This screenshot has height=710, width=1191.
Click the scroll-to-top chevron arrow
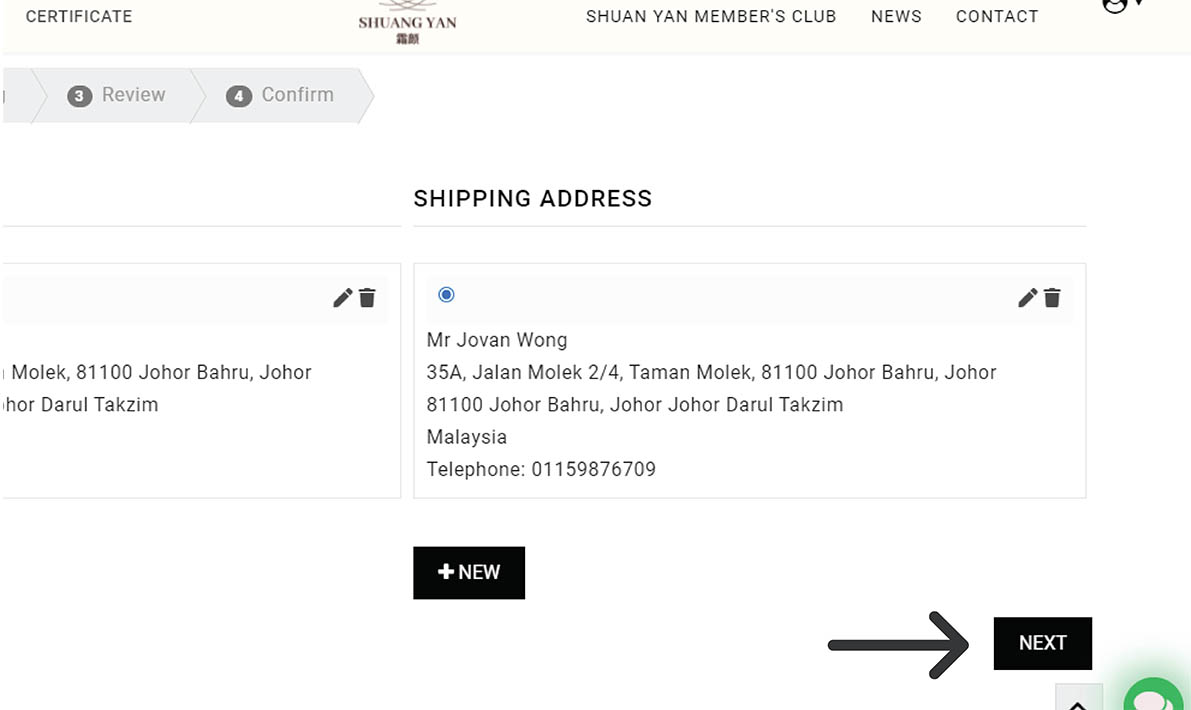click(x=1078, y=700)
